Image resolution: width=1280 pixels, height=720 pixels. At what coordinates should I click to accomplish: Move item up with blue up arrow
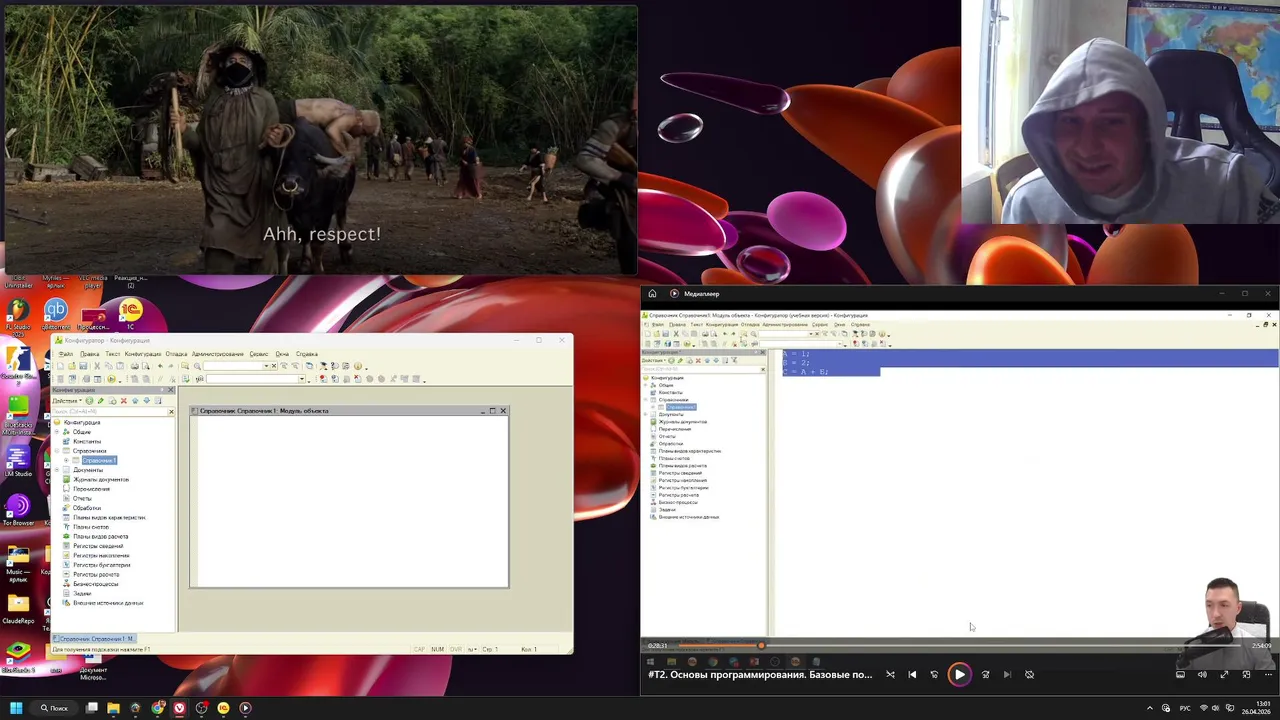[x=135, y=401]
